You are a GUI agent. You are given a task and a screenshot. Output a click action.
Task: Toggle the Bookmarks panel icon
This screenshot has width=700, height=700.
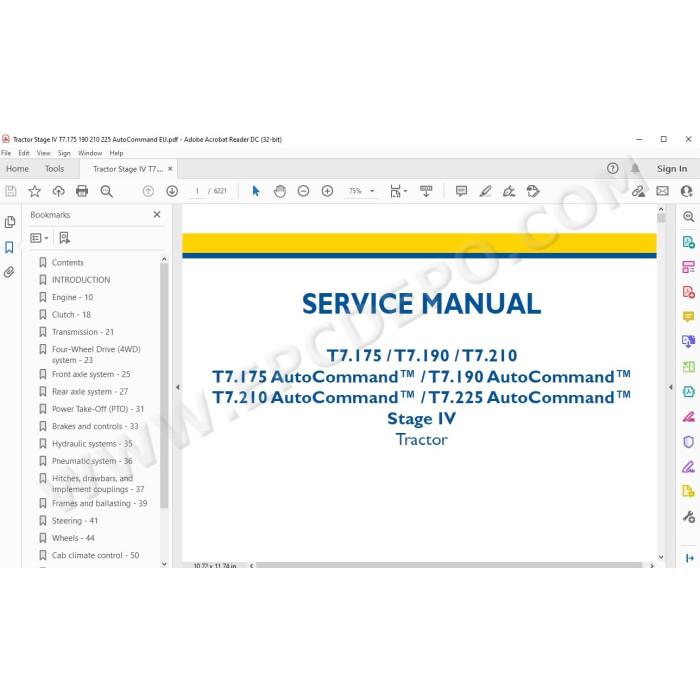pos(9,247)
